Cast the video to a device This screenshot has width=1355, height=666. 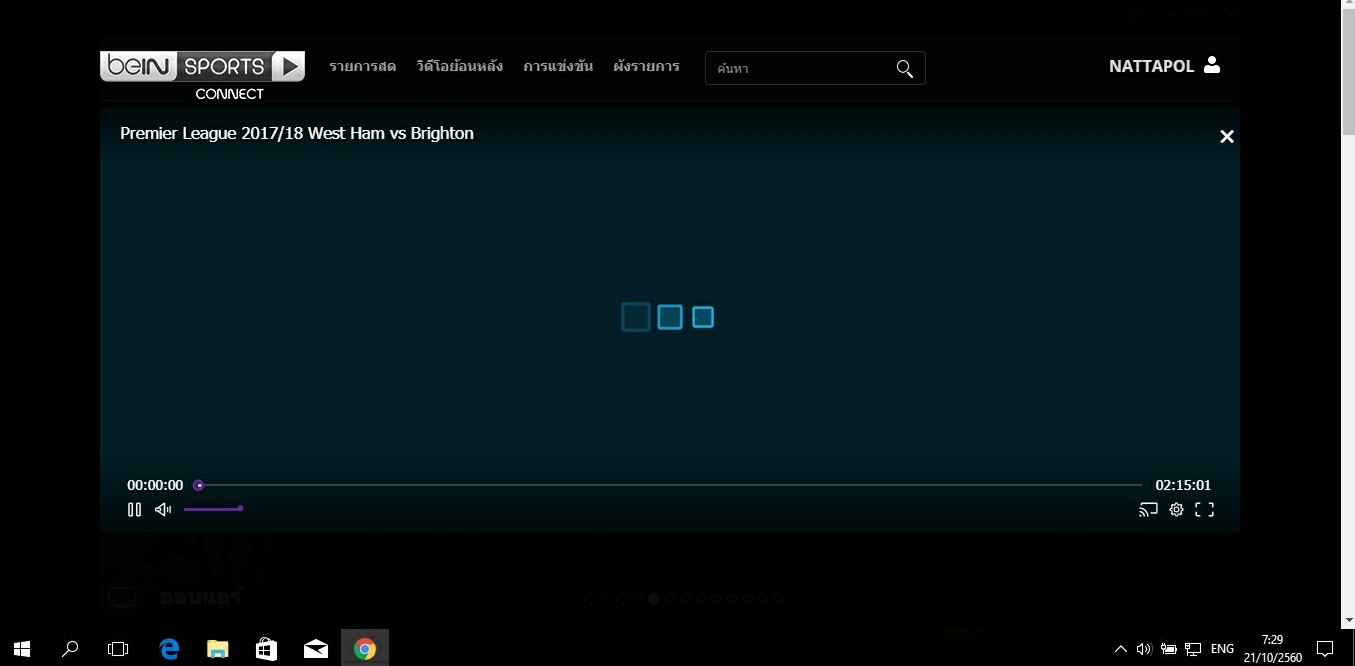click(x=1148, y=509)
